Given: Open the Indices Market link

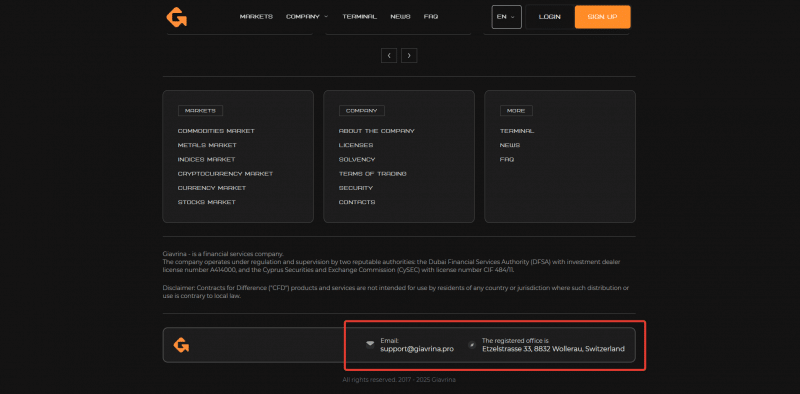Looking at the screenshot, I should 207,160.
